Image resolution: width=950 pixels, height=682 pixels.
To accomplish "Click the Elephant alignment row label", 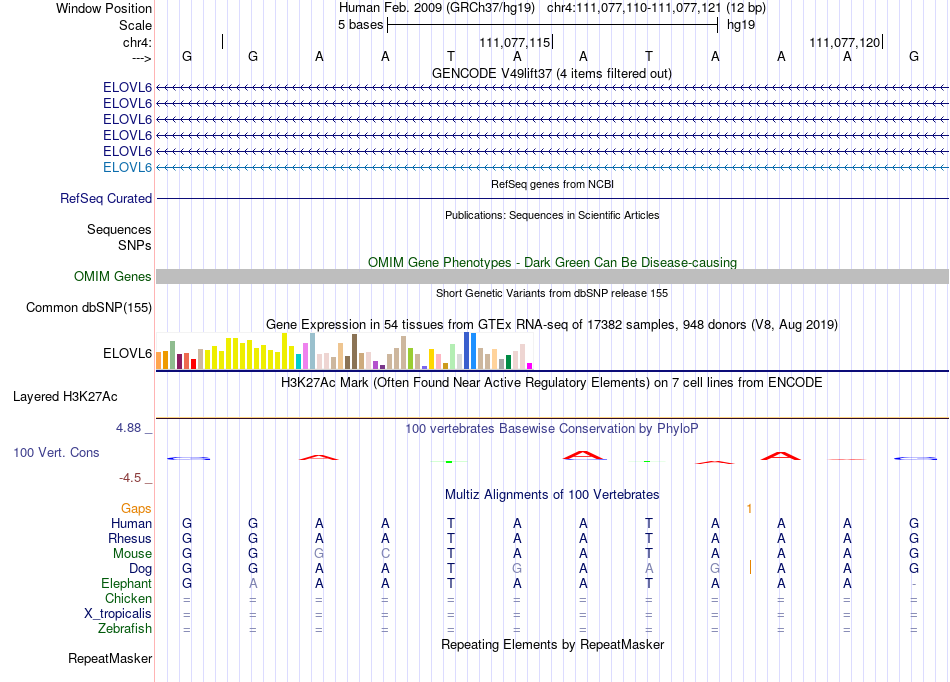I will [127, 583].
